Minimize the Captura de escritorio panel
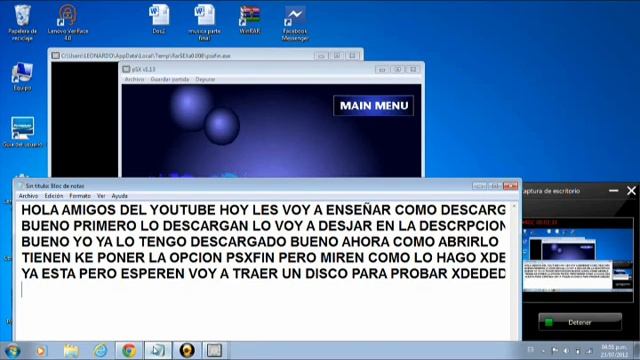The height and width of the screenshot is (360, 640). pyautogui.click(x=613, y=191)
